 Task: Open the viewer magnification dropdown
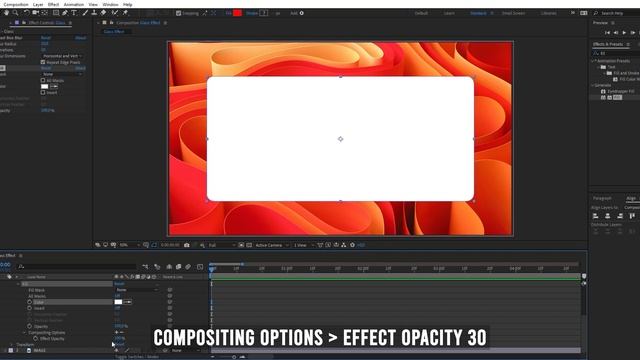point(129,245)
